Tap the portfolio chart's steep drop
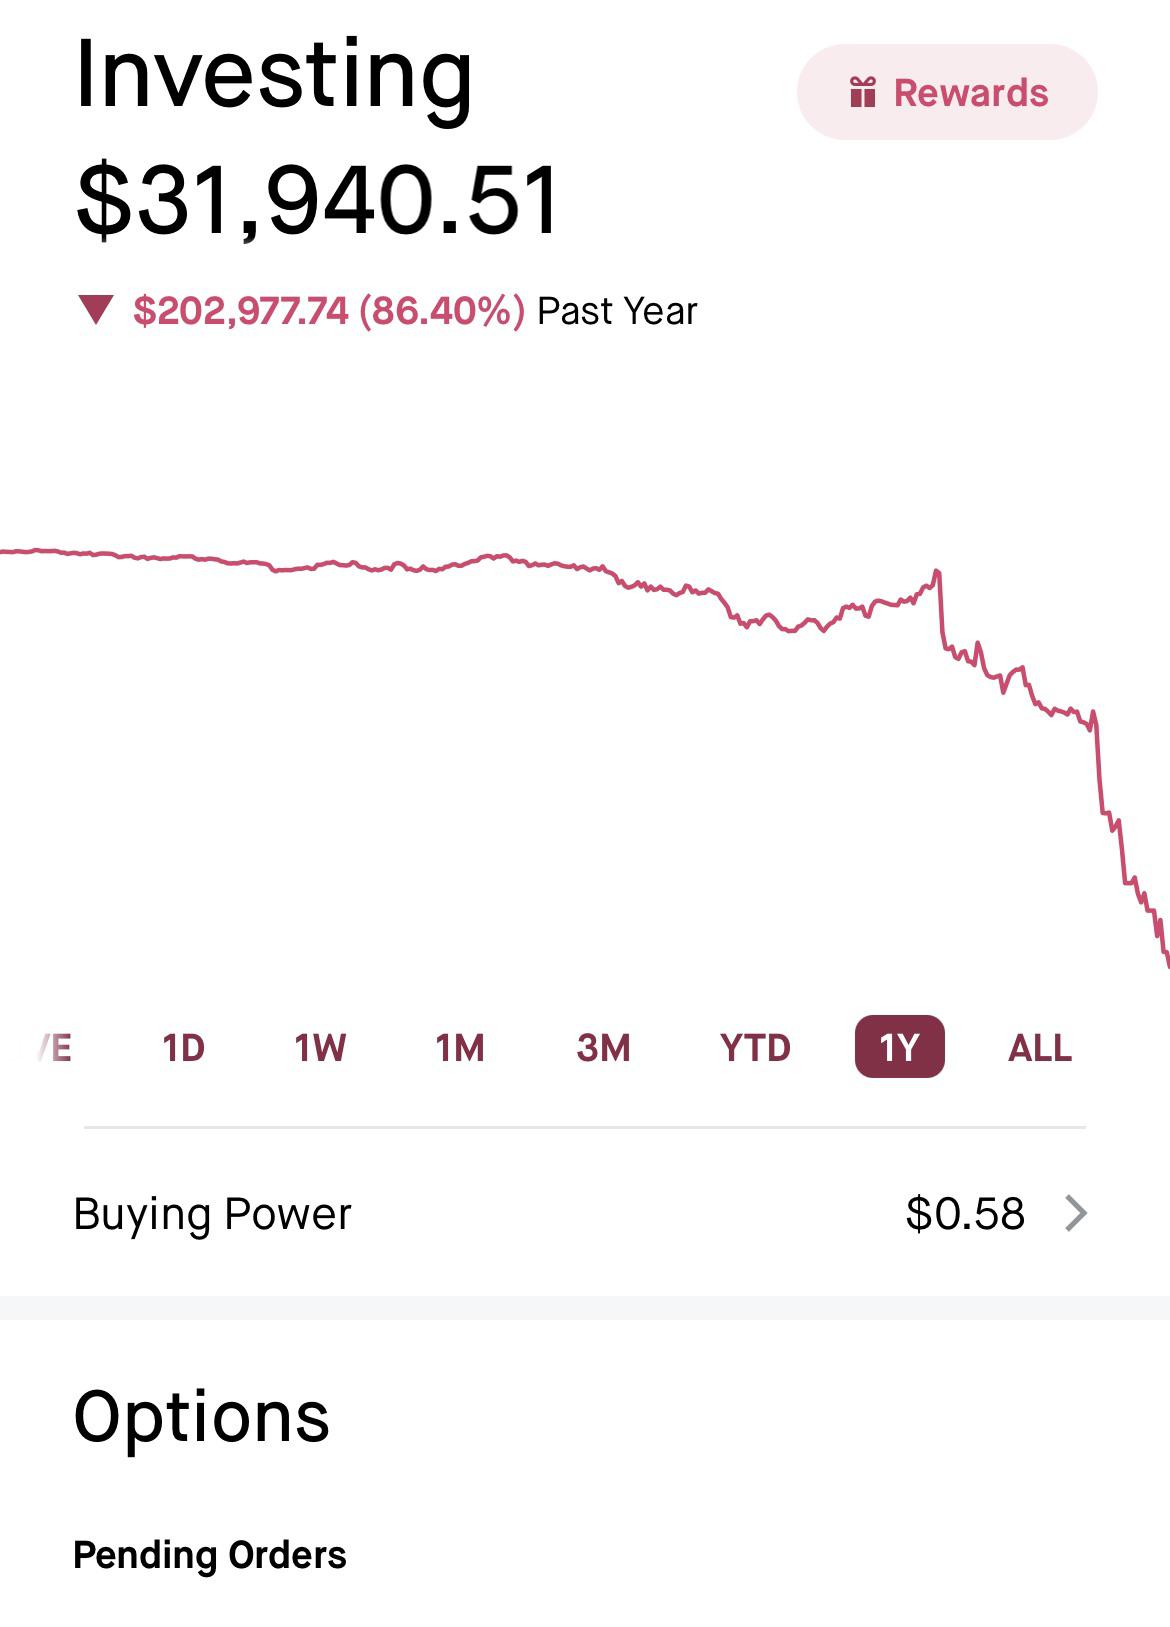Screen dimensions: 1170x1627 1100,780
